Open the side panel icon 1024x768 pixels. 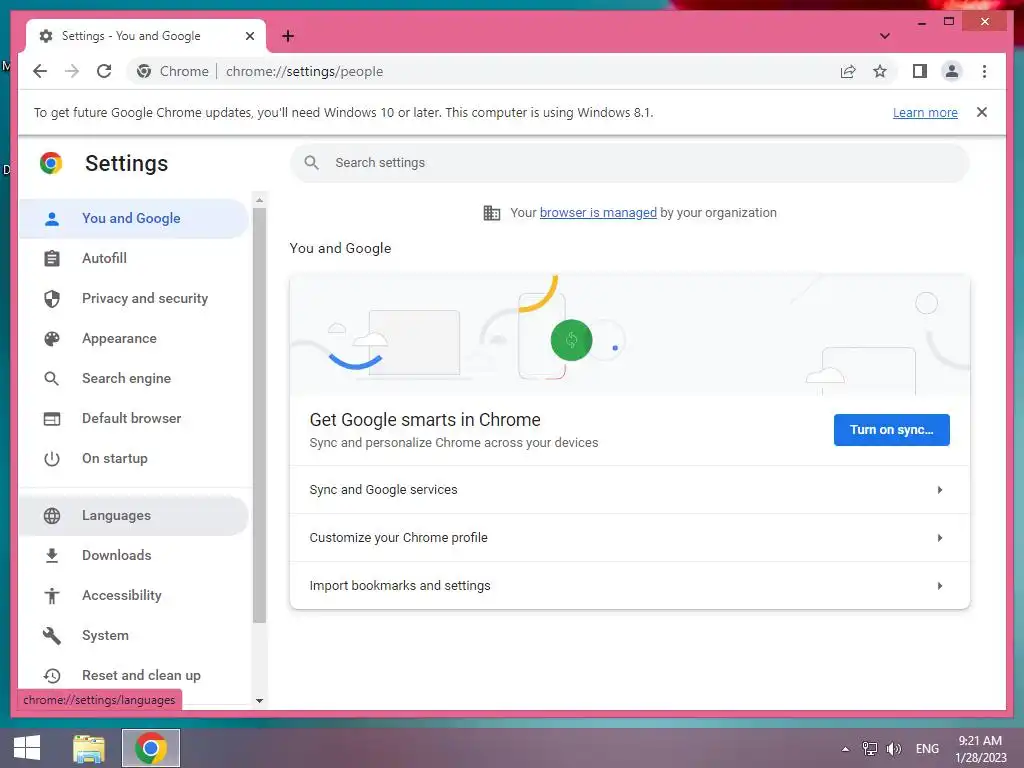pos(920,71)
